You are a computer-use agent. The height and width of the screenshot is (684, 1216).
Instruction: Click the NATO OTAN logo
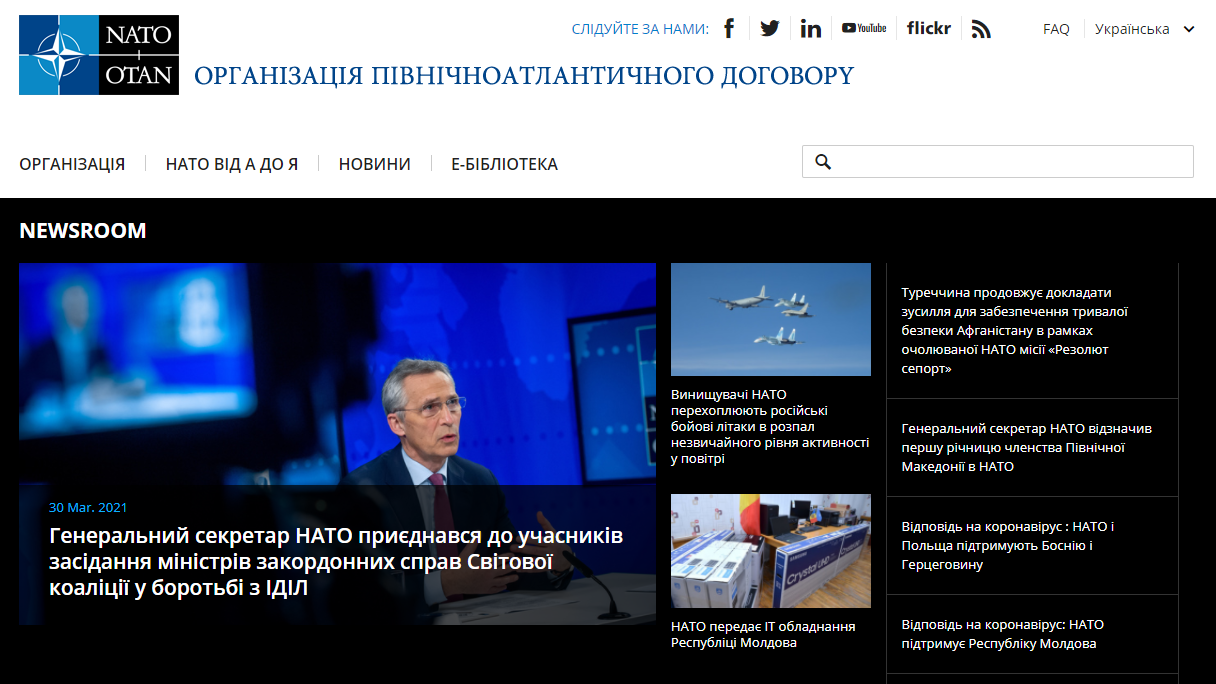(99, 55)
